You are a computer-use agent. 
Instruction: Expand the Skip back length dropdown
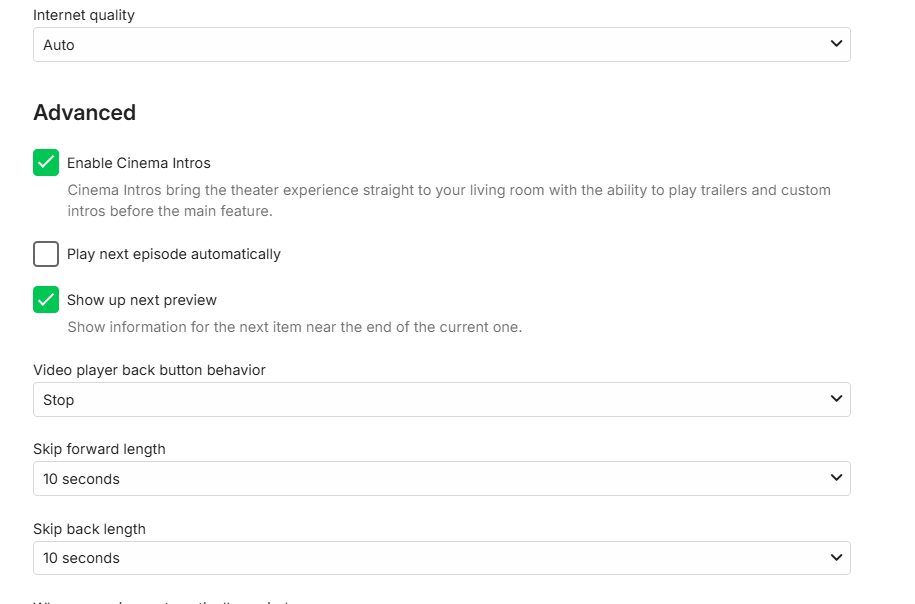point(440,558)
